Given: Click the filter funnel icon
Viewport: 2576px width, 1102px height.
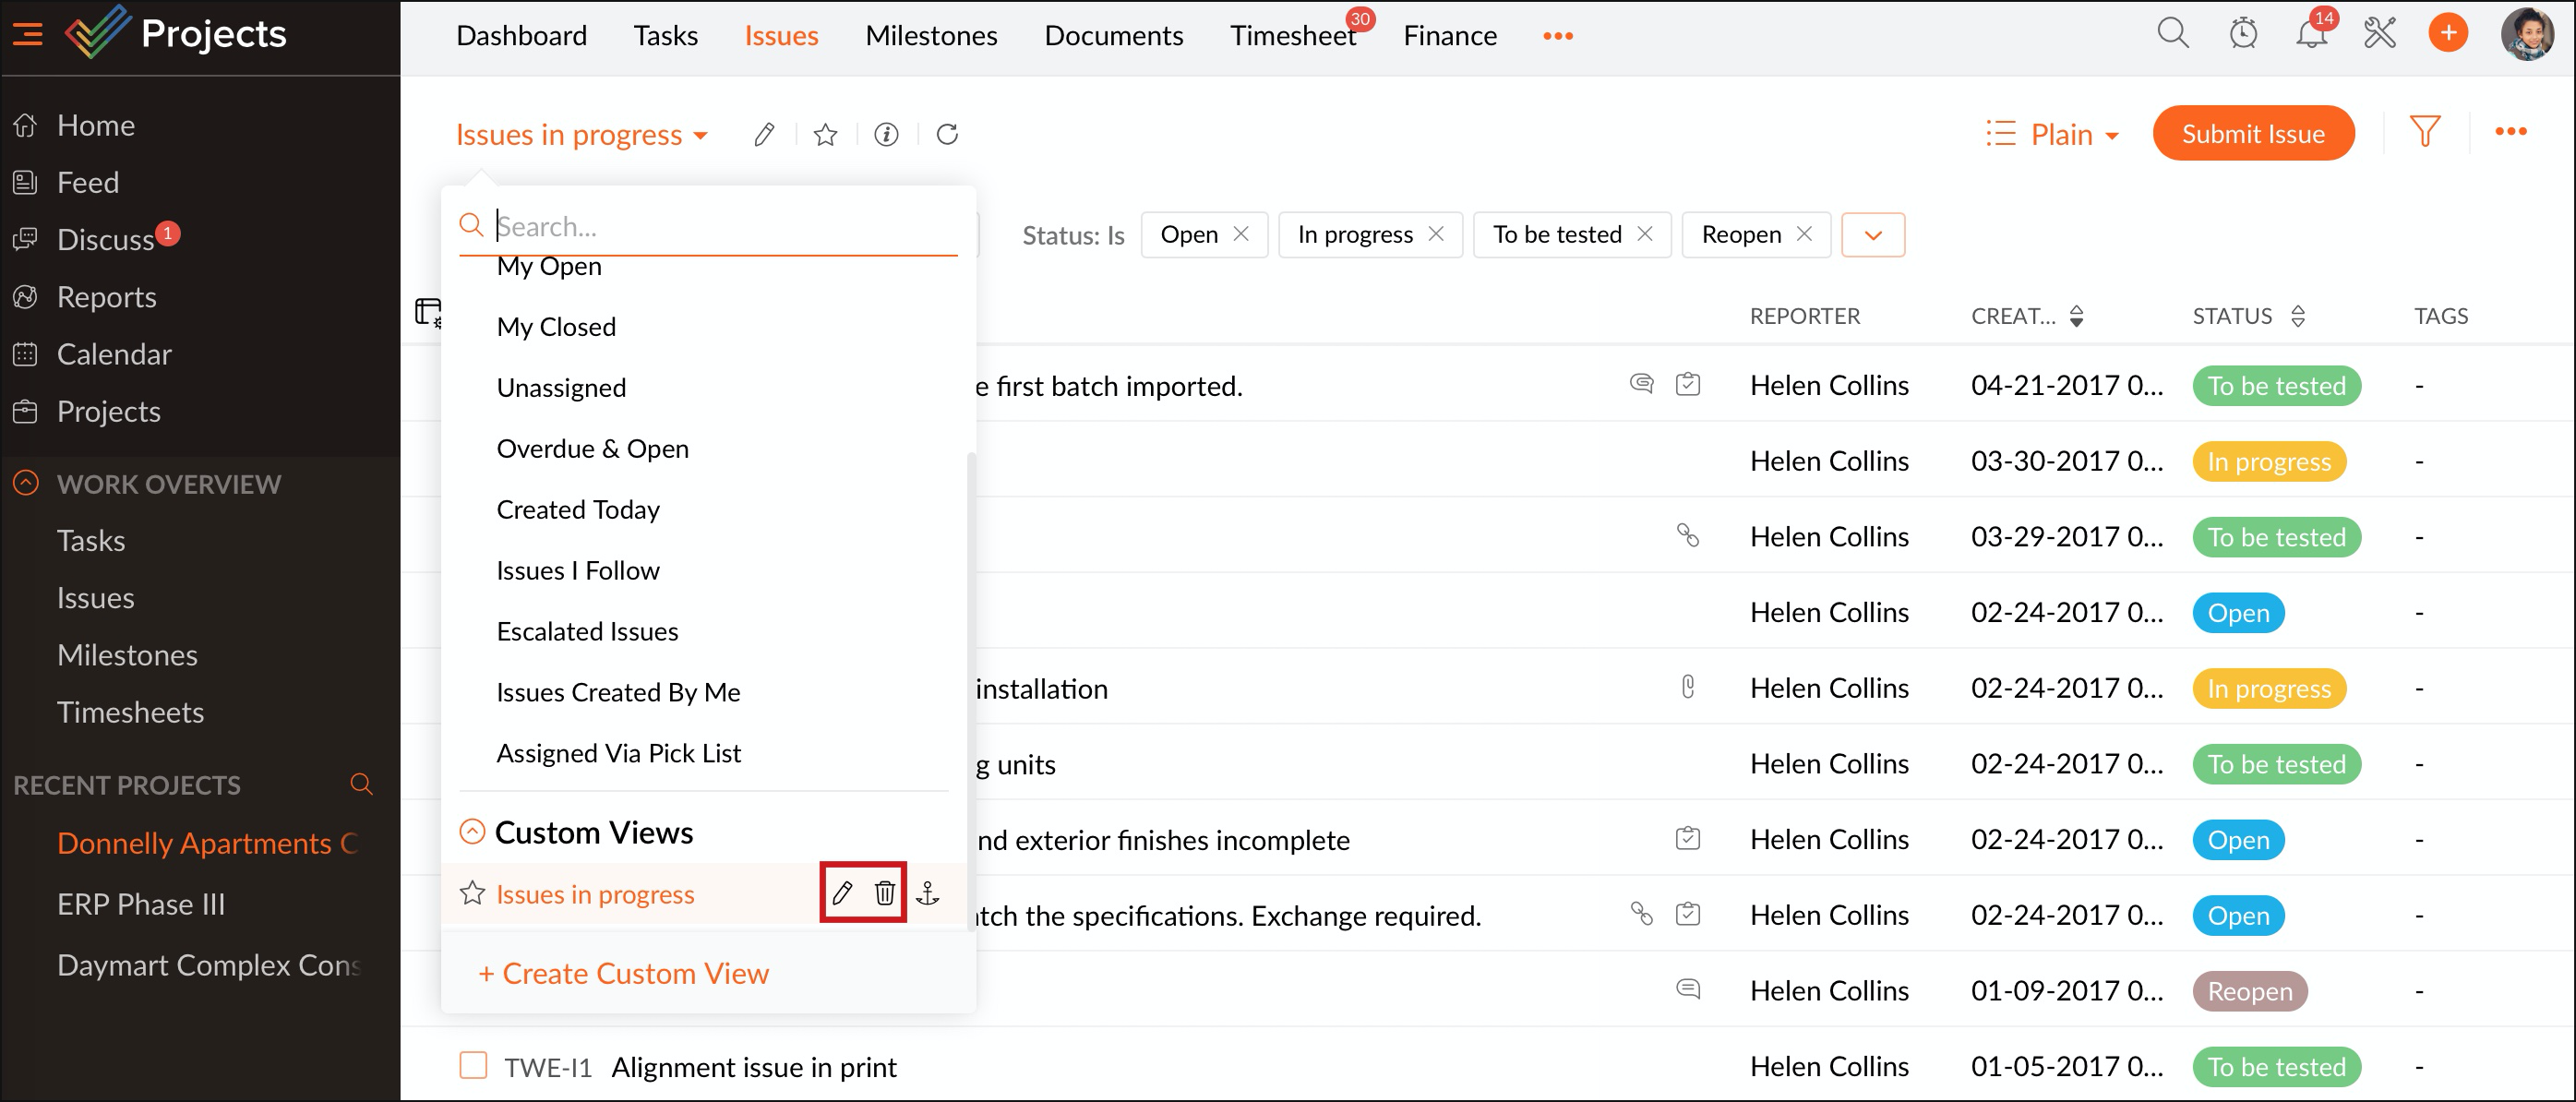Looking at the screenshot, I should point(2424,132).
